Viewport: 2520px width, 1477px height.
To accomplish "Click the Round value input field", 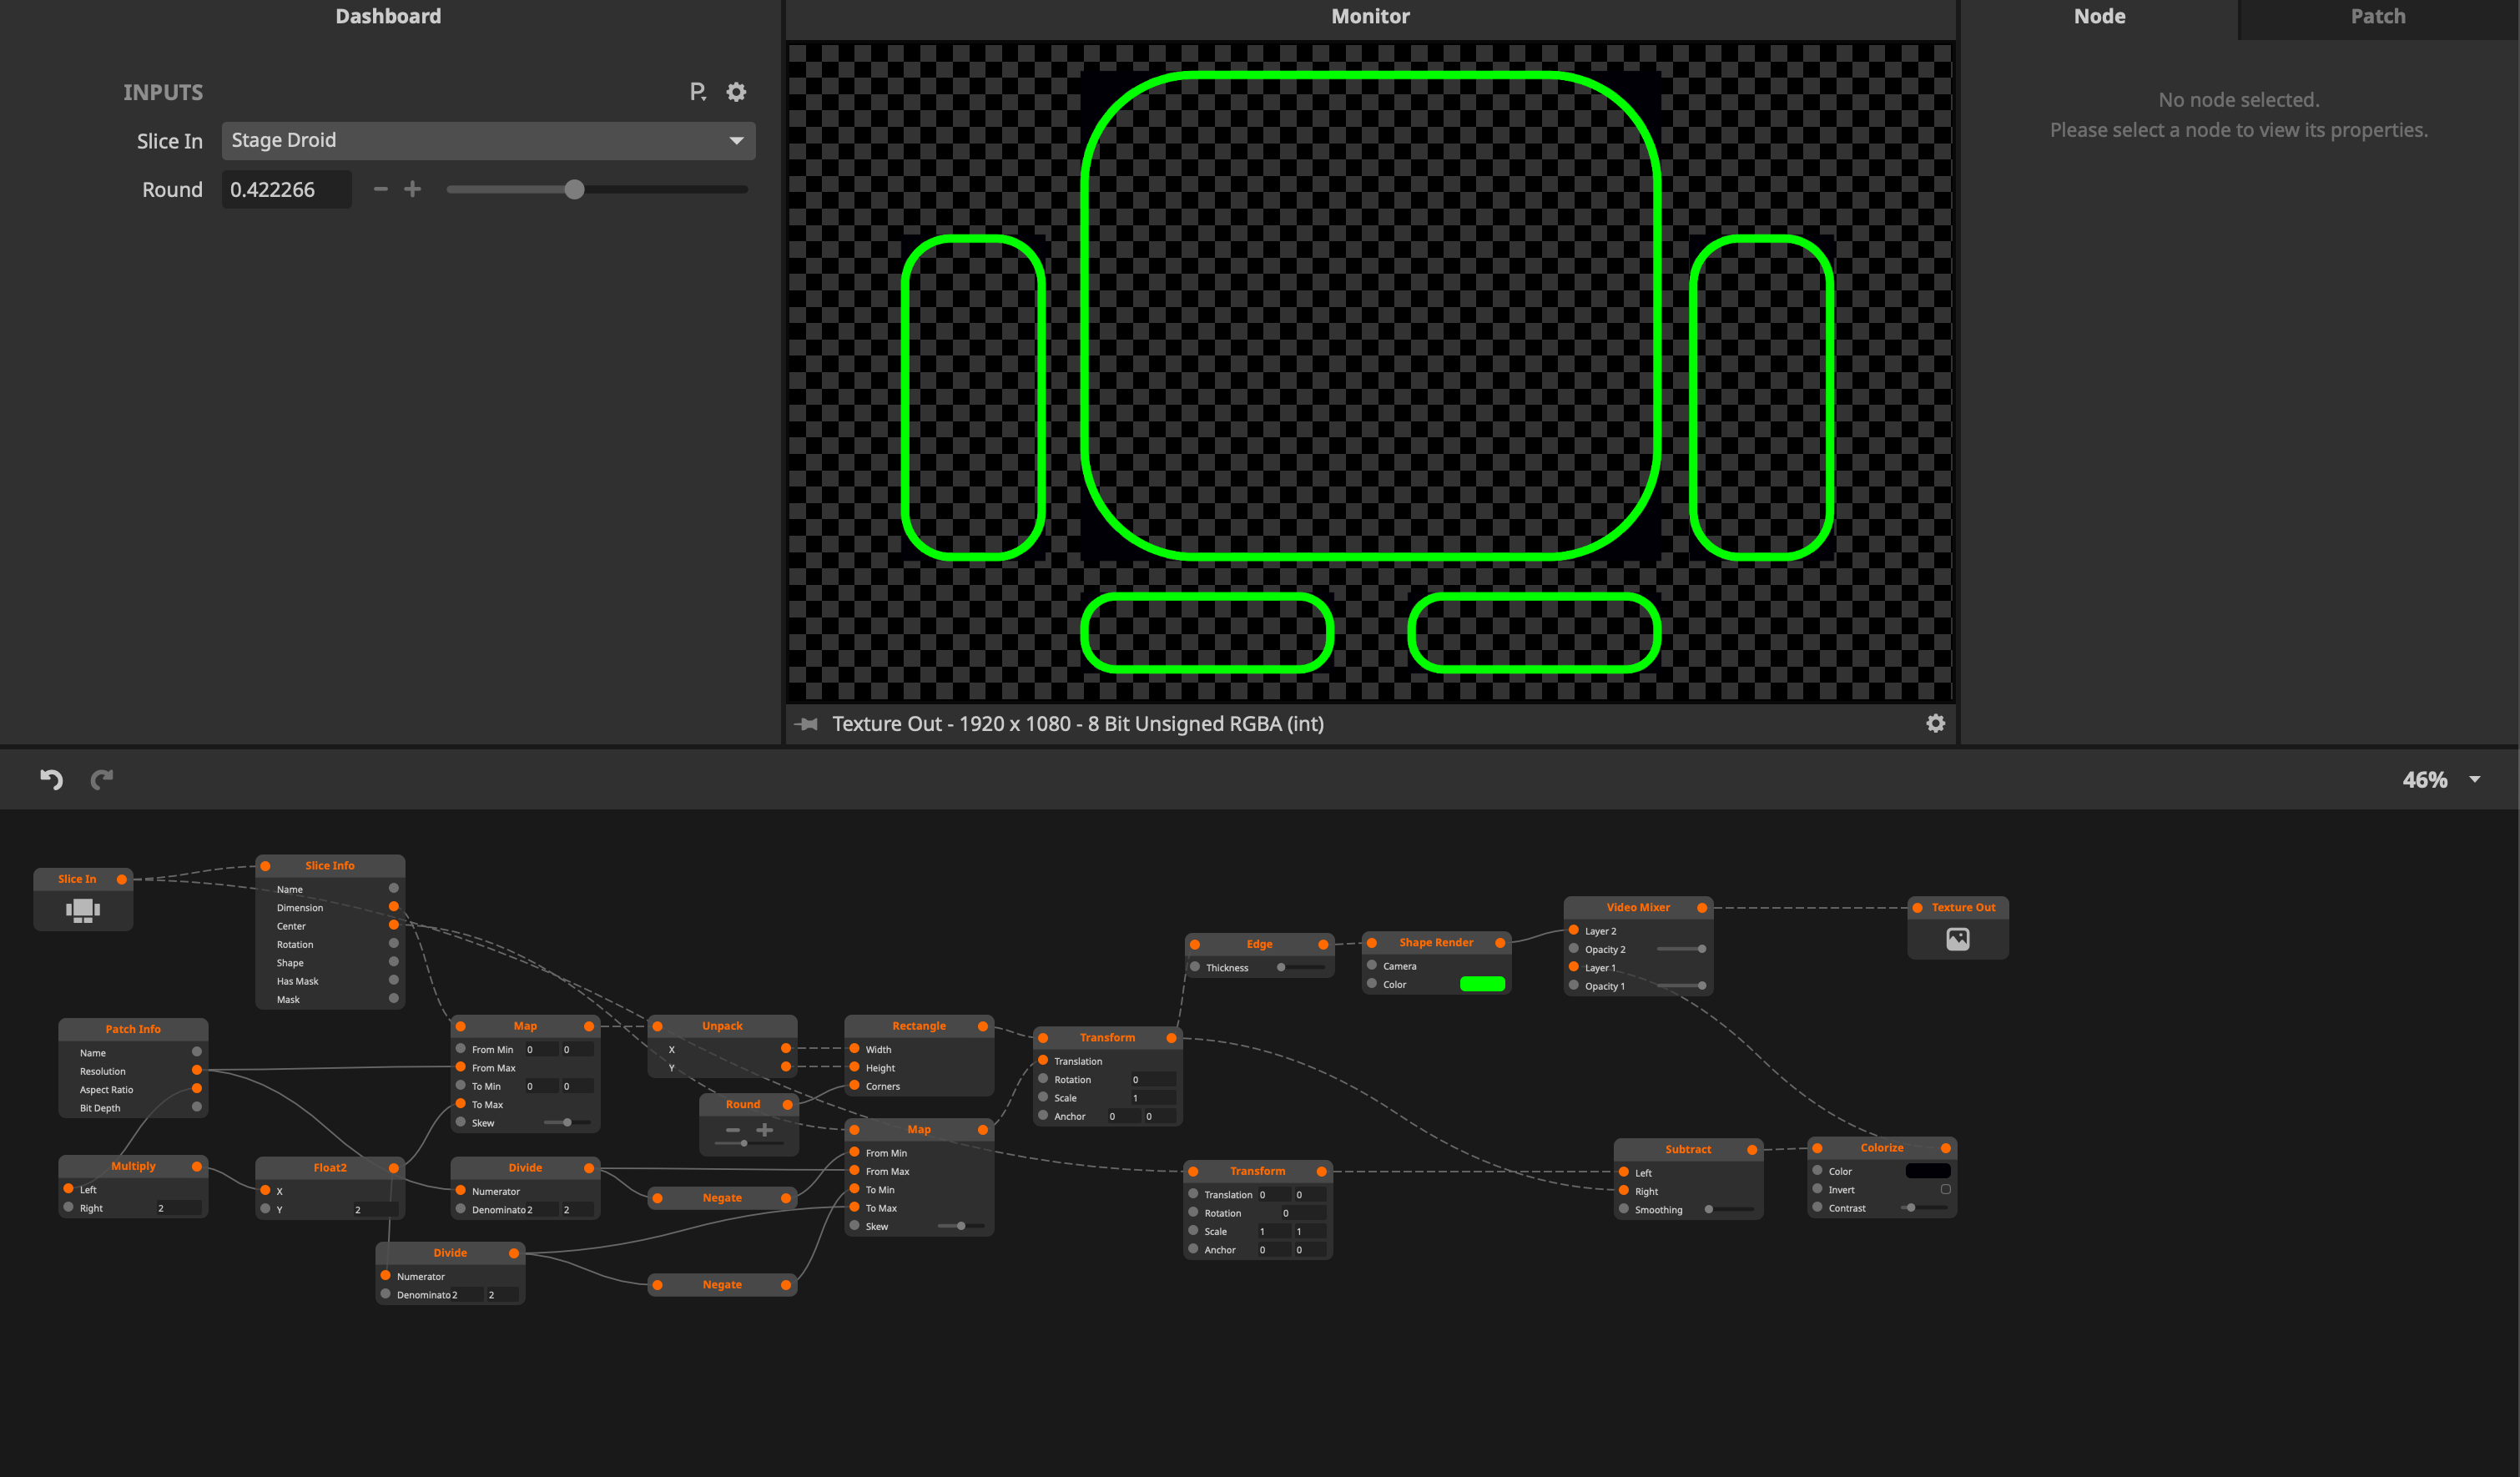I will pos(286,189).
